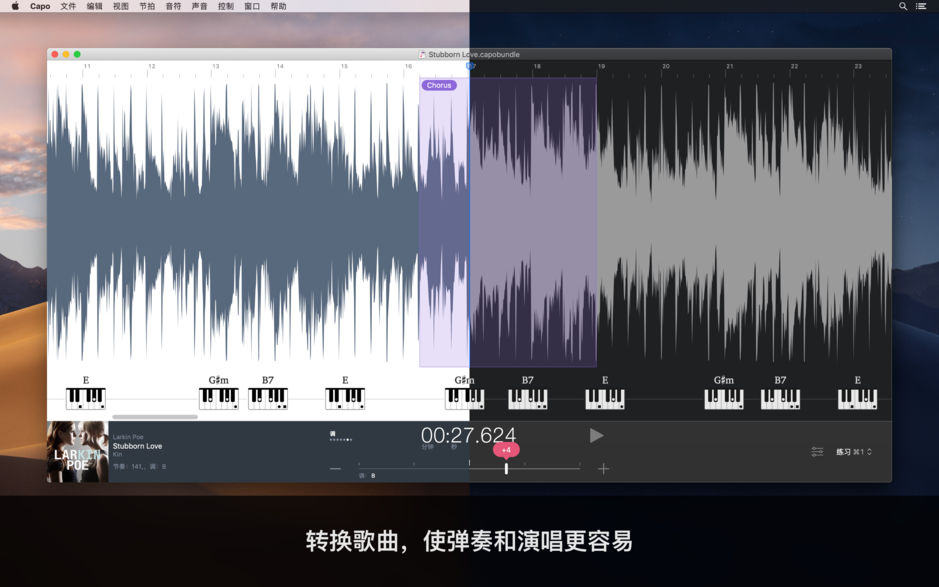939x587 pixels.
Task: Click the list icon at menu bar's far right
Action: click(922, 6)
